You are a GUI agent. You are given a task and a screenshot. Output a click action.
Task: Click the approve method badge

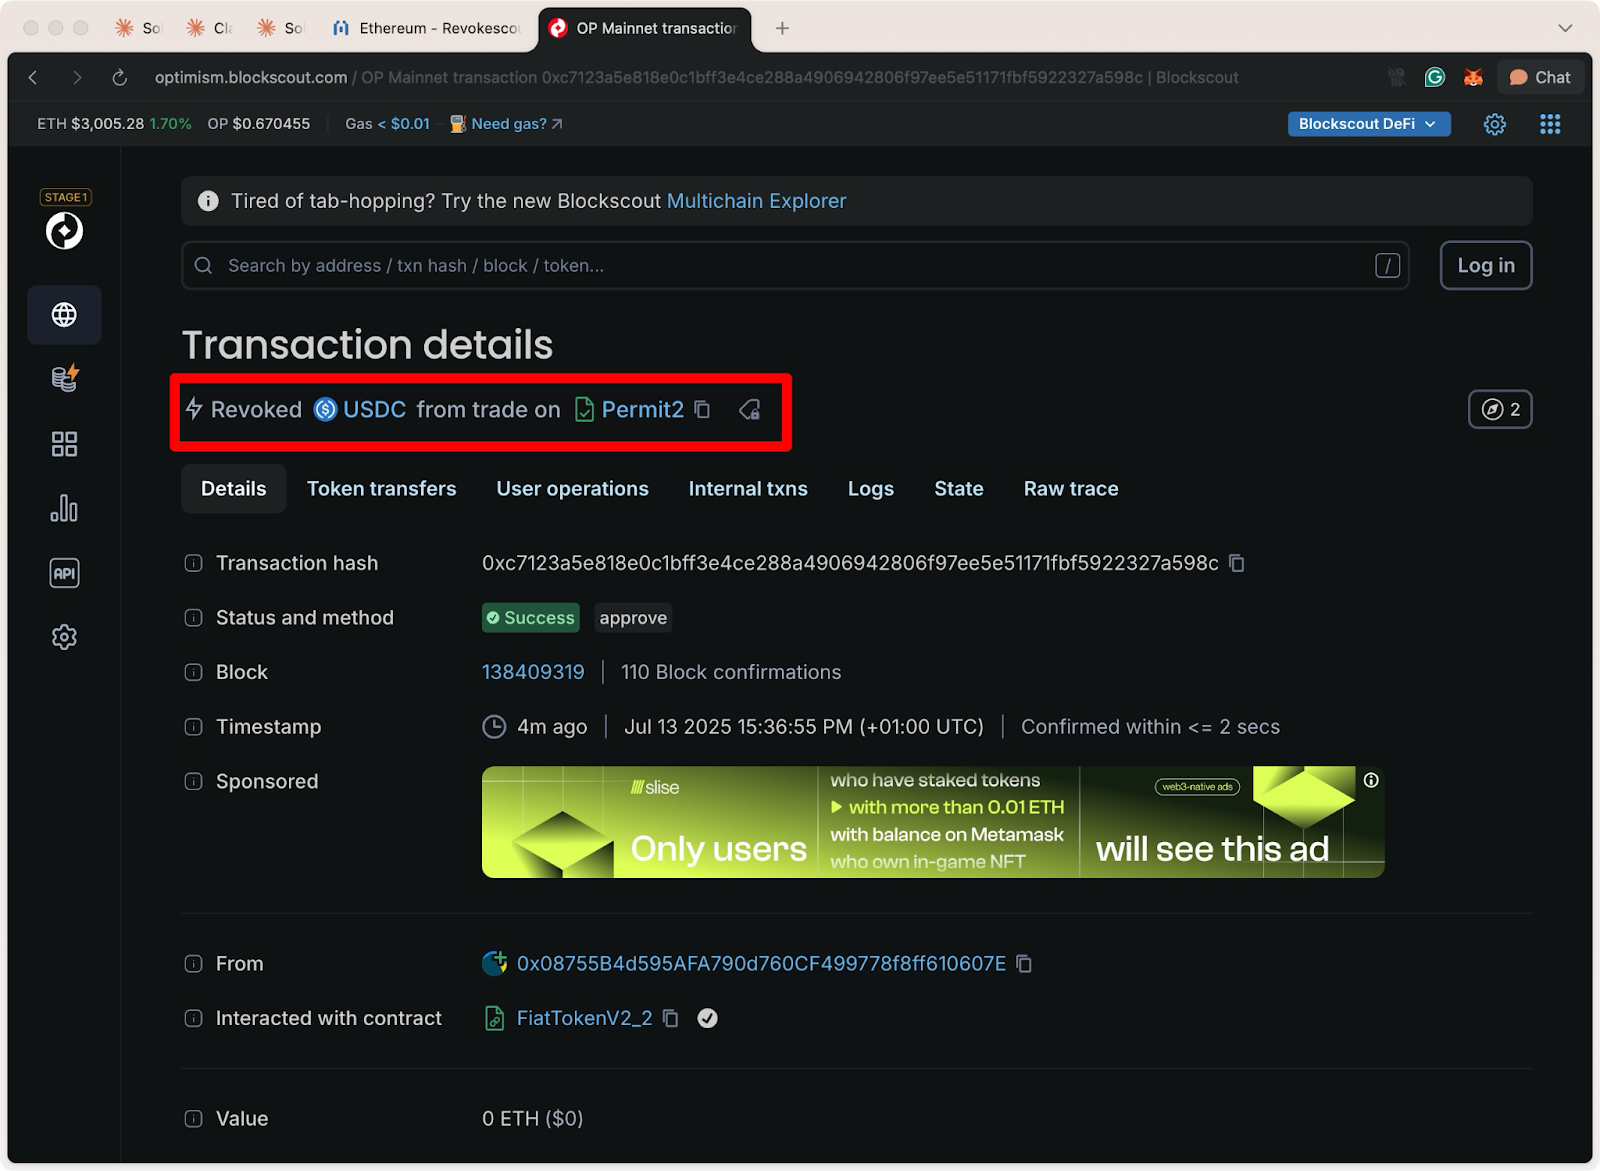click(633, 618)
